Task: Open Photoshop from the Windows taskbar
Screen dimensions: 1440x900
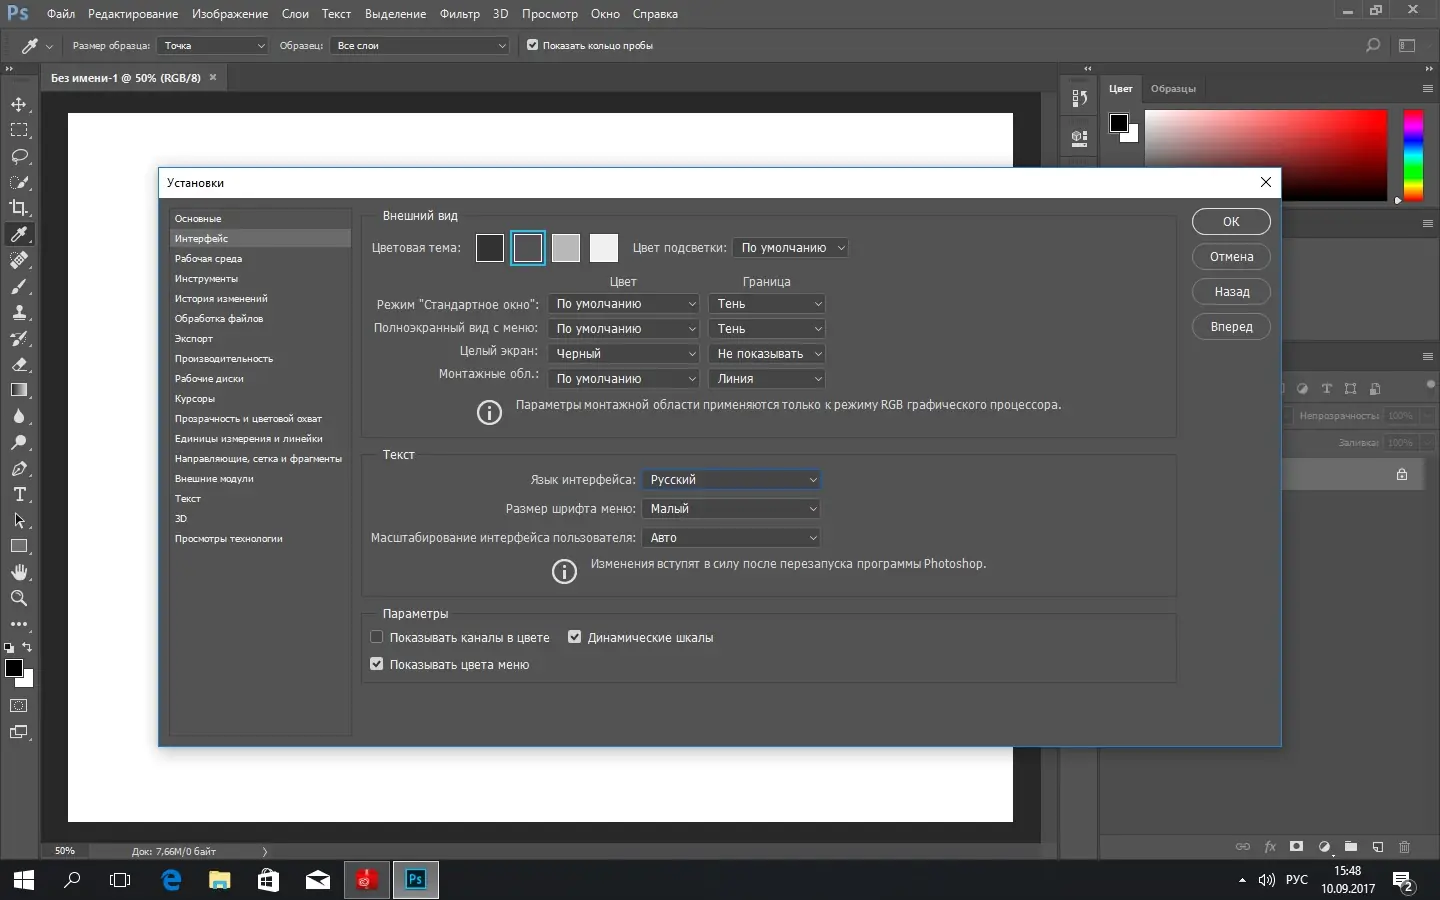Action: (416, 880)
